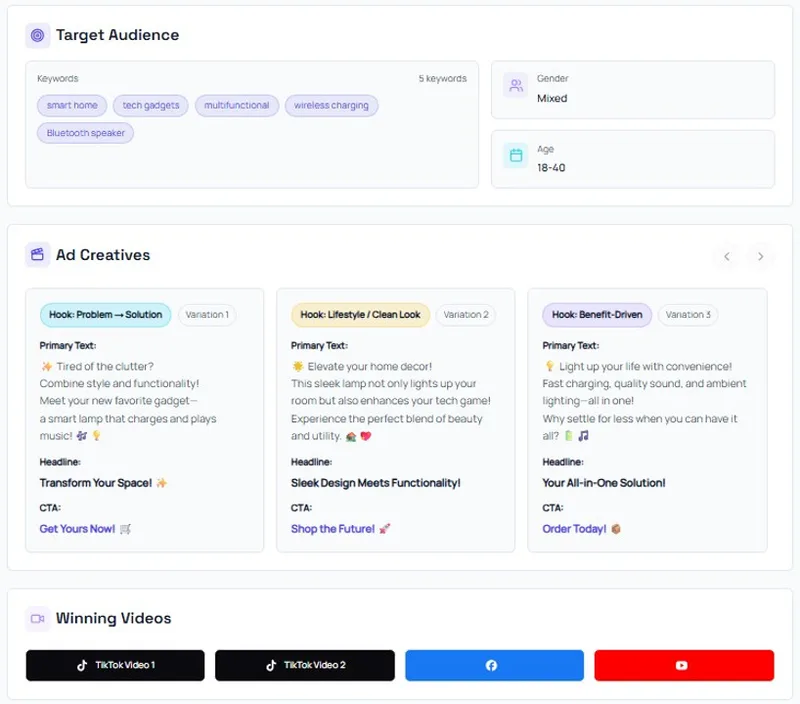Click the Your All-in-One Solution! headline
The image size is (800, 704).
pyautogui.click(x=604, y=483)
